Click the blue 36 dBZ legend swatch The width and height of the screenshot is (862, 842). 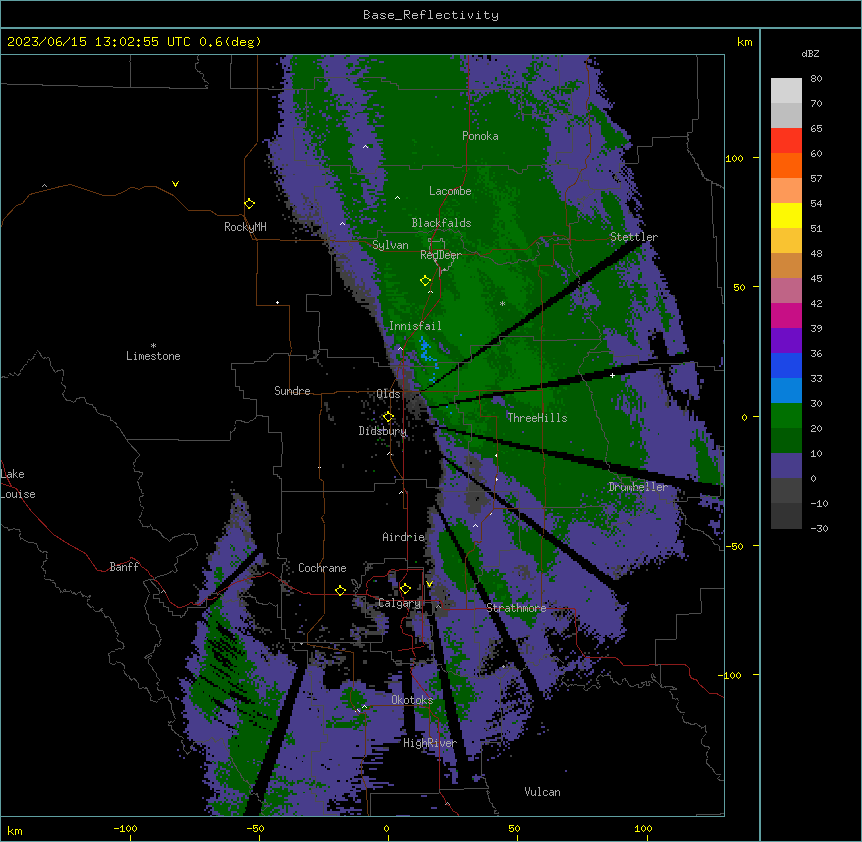tap(786, 365)
